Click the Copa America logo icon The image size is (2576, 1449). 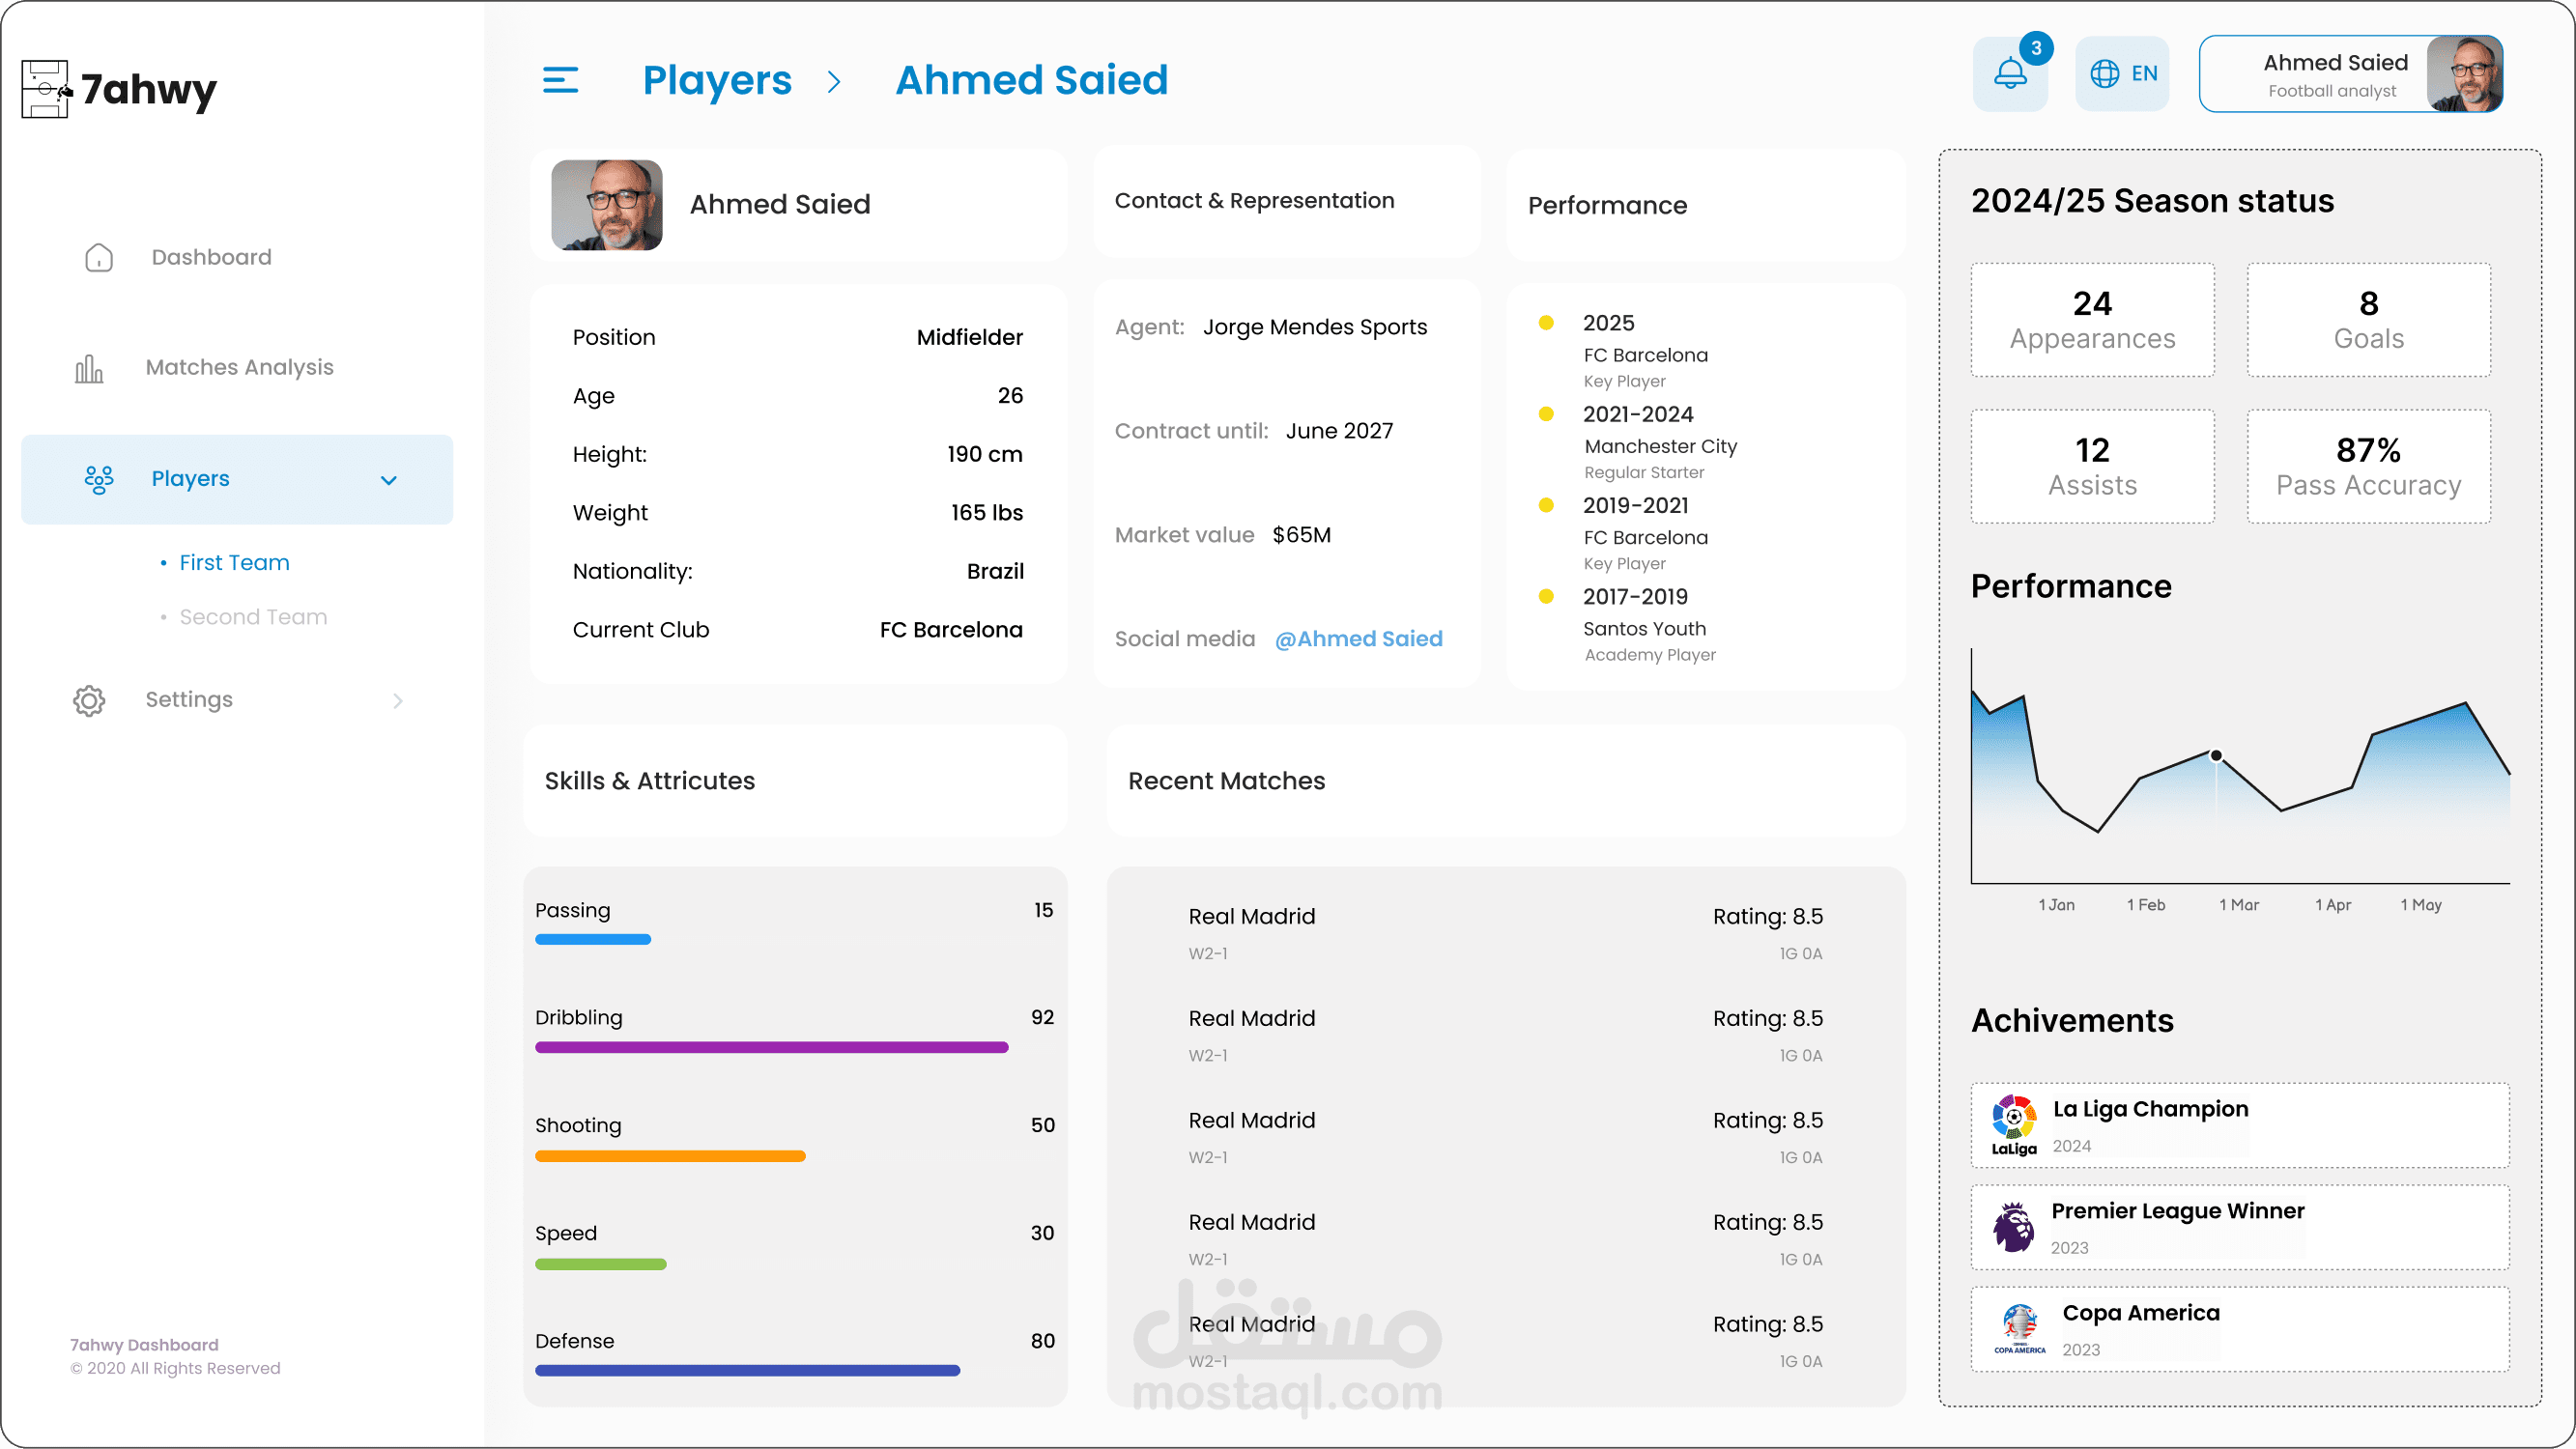[2019, 1329]
